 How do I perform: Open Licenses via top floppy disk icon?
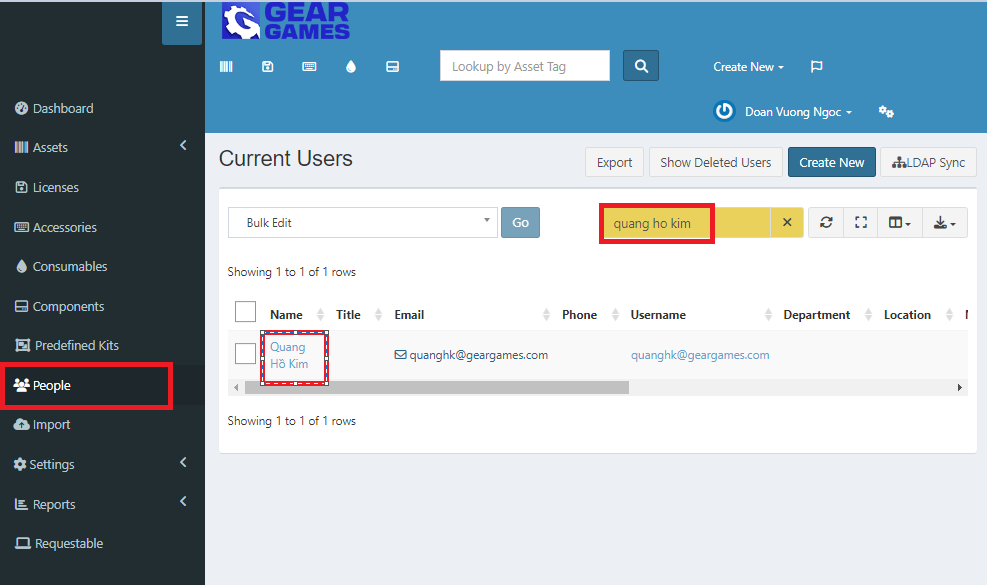coord(267,67)
